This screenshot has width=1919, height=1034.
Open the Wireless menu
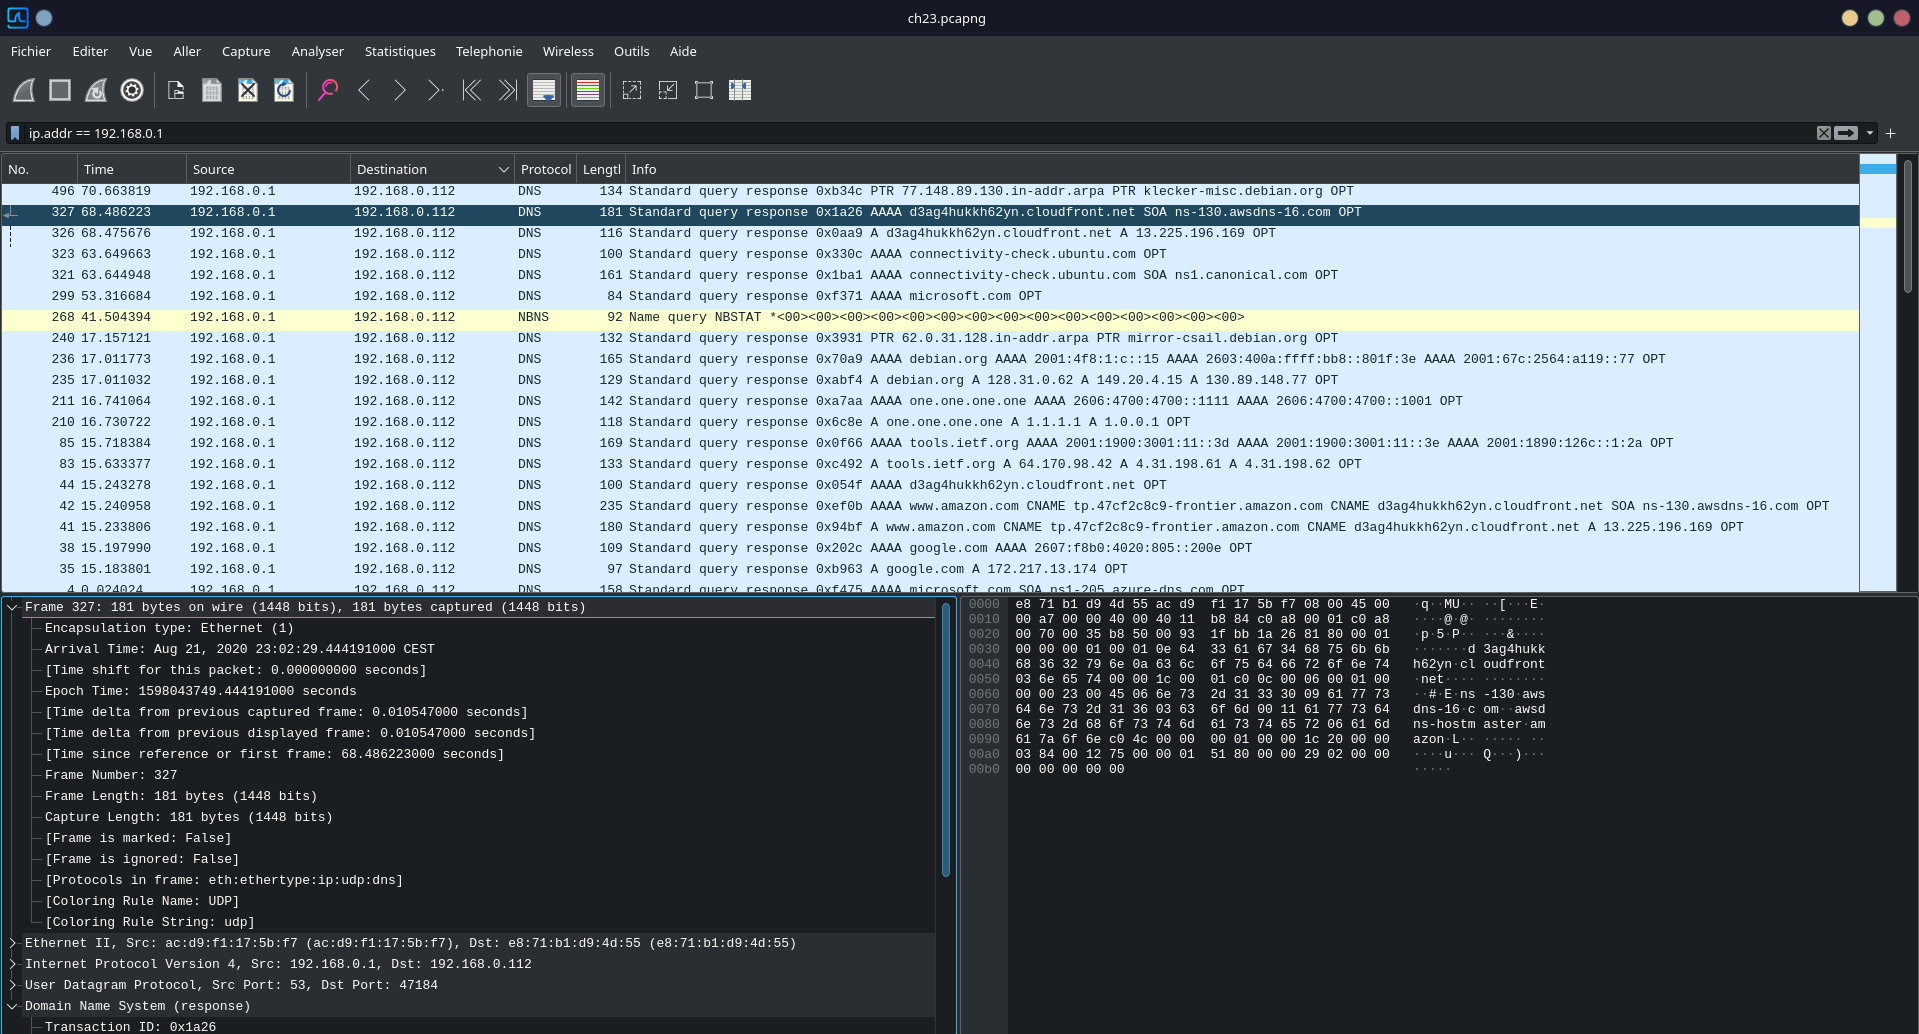coord(568,51)
